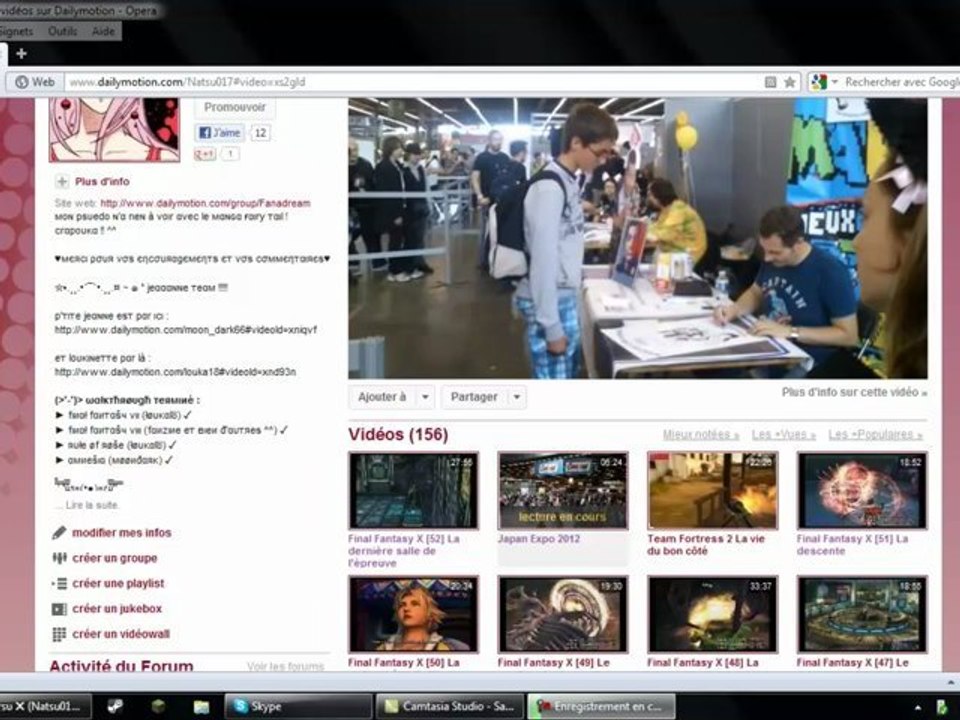The width and height of the screenshot is (960, 720).
Task: Open the créer un groupe link
Action: pyautogui.click(x=115, y=558)
